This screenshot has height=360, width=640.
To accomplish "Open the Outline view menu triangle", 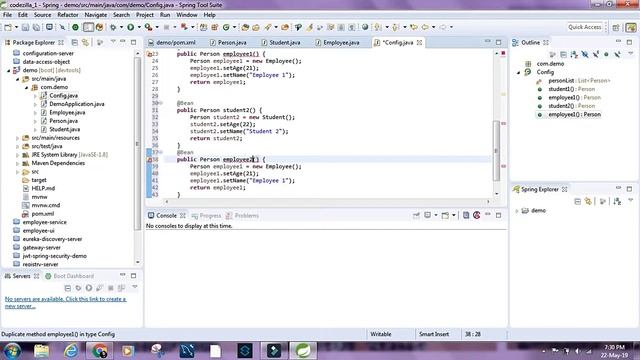I will tap(631, 54).
